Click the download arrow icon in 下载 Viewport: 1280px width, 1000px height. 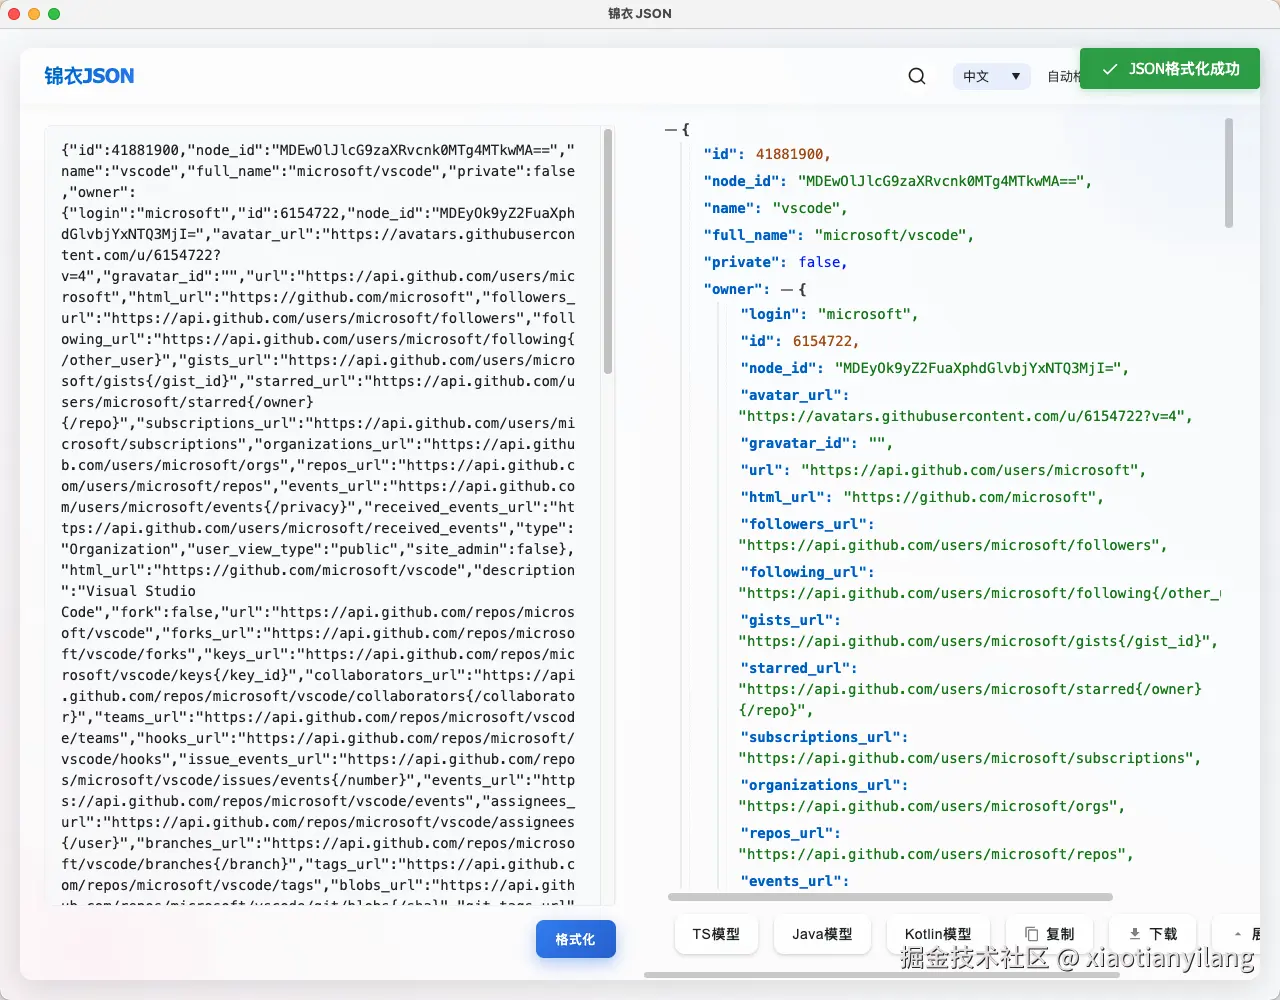coord(1135,934)
